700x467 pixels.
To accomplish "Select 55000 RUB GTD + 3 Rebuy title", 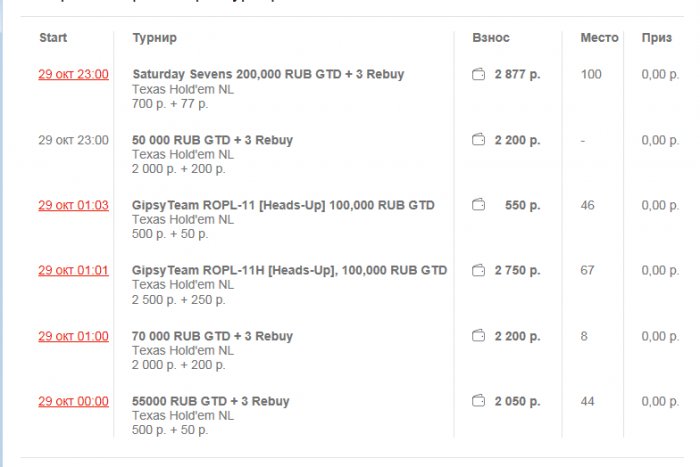I will click(x=210, y=401).
